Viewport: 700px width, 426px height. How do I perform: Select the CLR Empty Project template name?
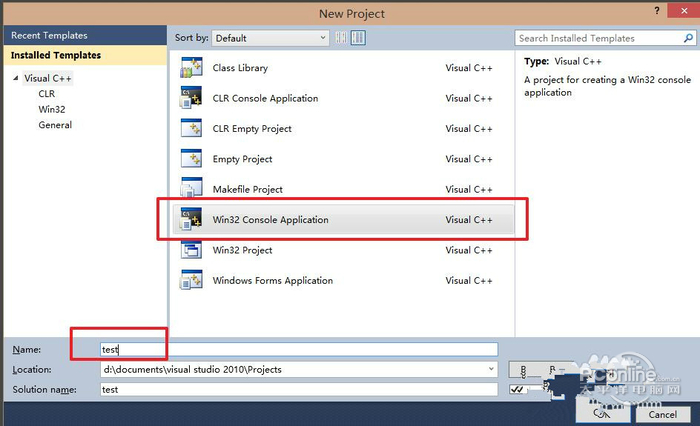pos(252,129)
